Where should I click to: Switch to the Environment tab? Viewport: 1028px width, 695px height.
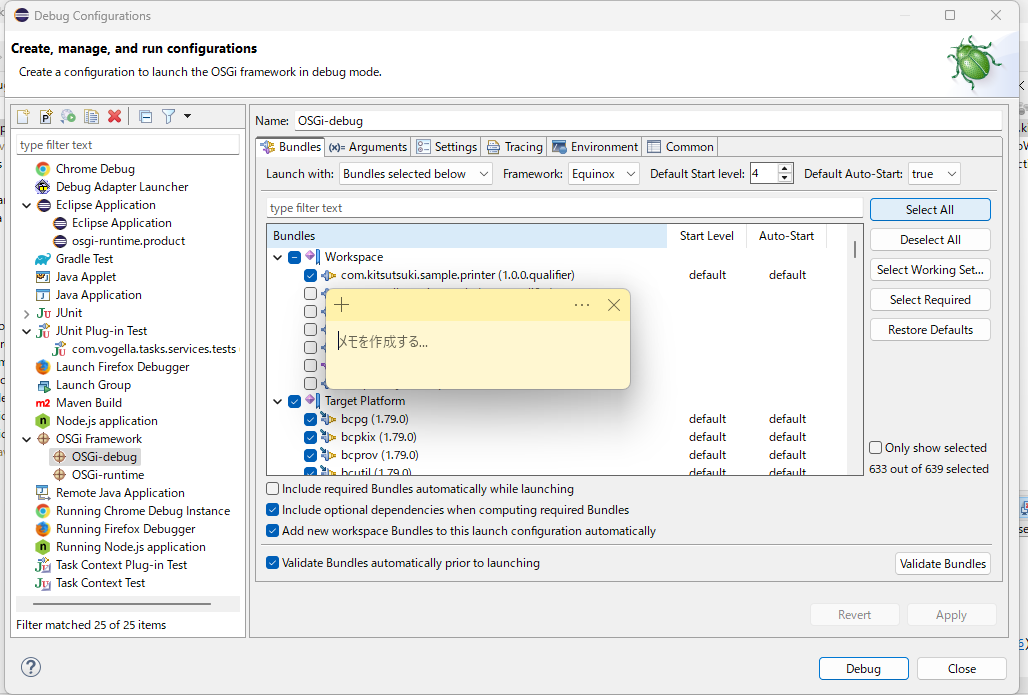click(595, 147)
